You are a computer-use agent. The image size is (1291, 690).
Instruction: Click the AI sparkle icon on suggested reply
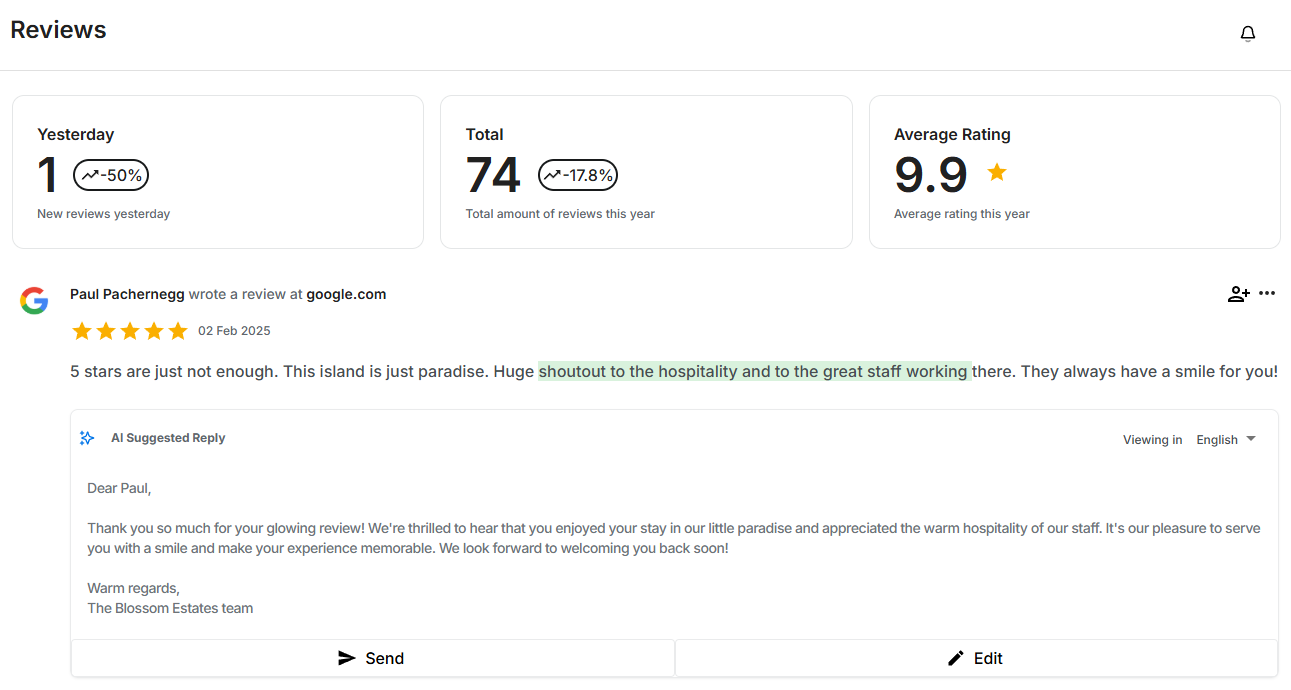click(x=87, y=438)
